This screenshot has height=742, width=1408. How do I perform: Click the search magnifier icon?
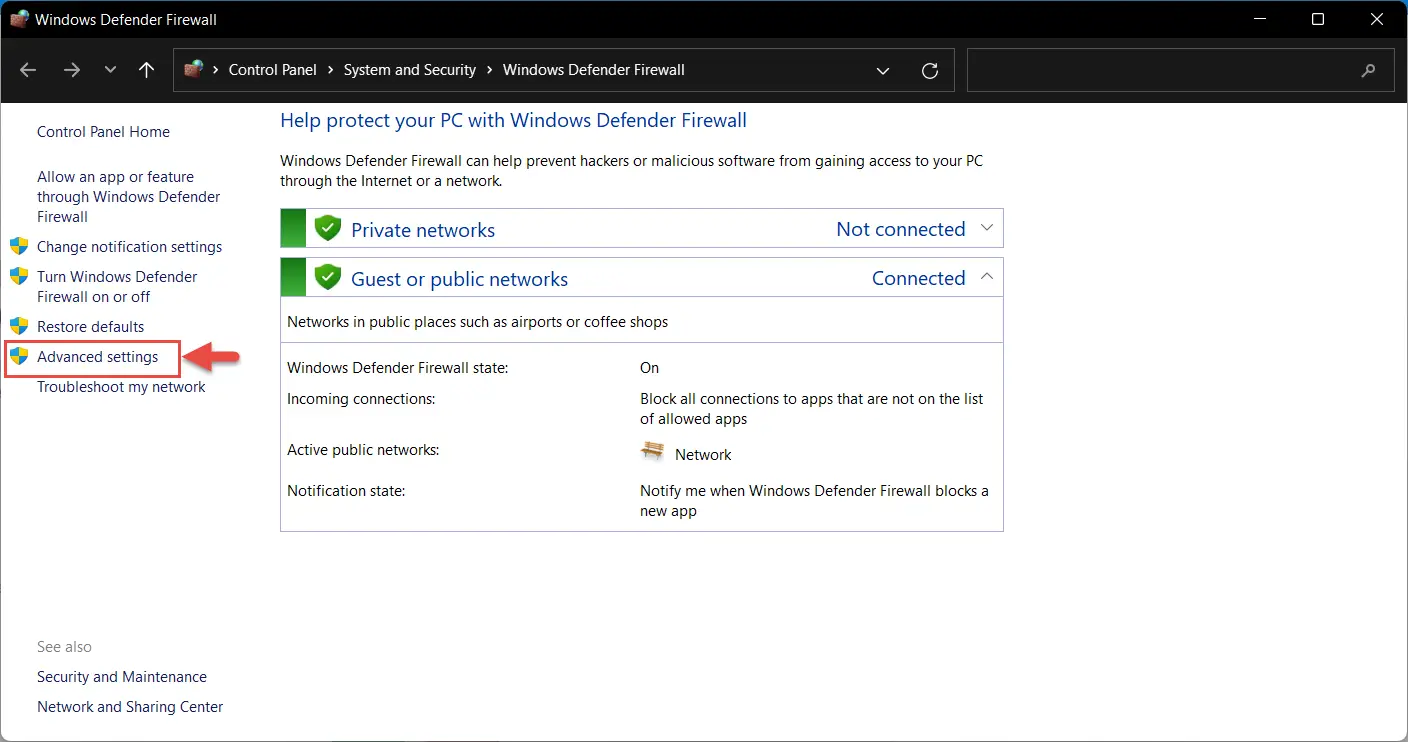pos(1369,70)
